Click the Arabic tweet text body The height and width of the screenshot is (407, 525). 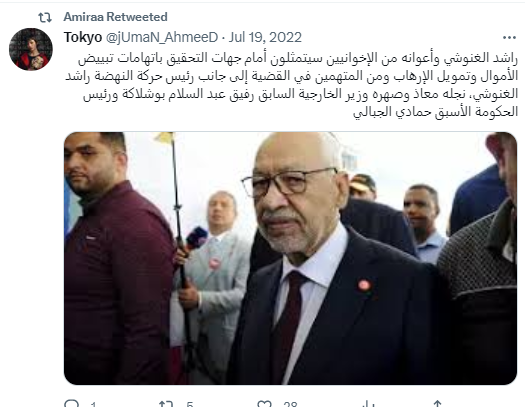click(x=291, y=85)
